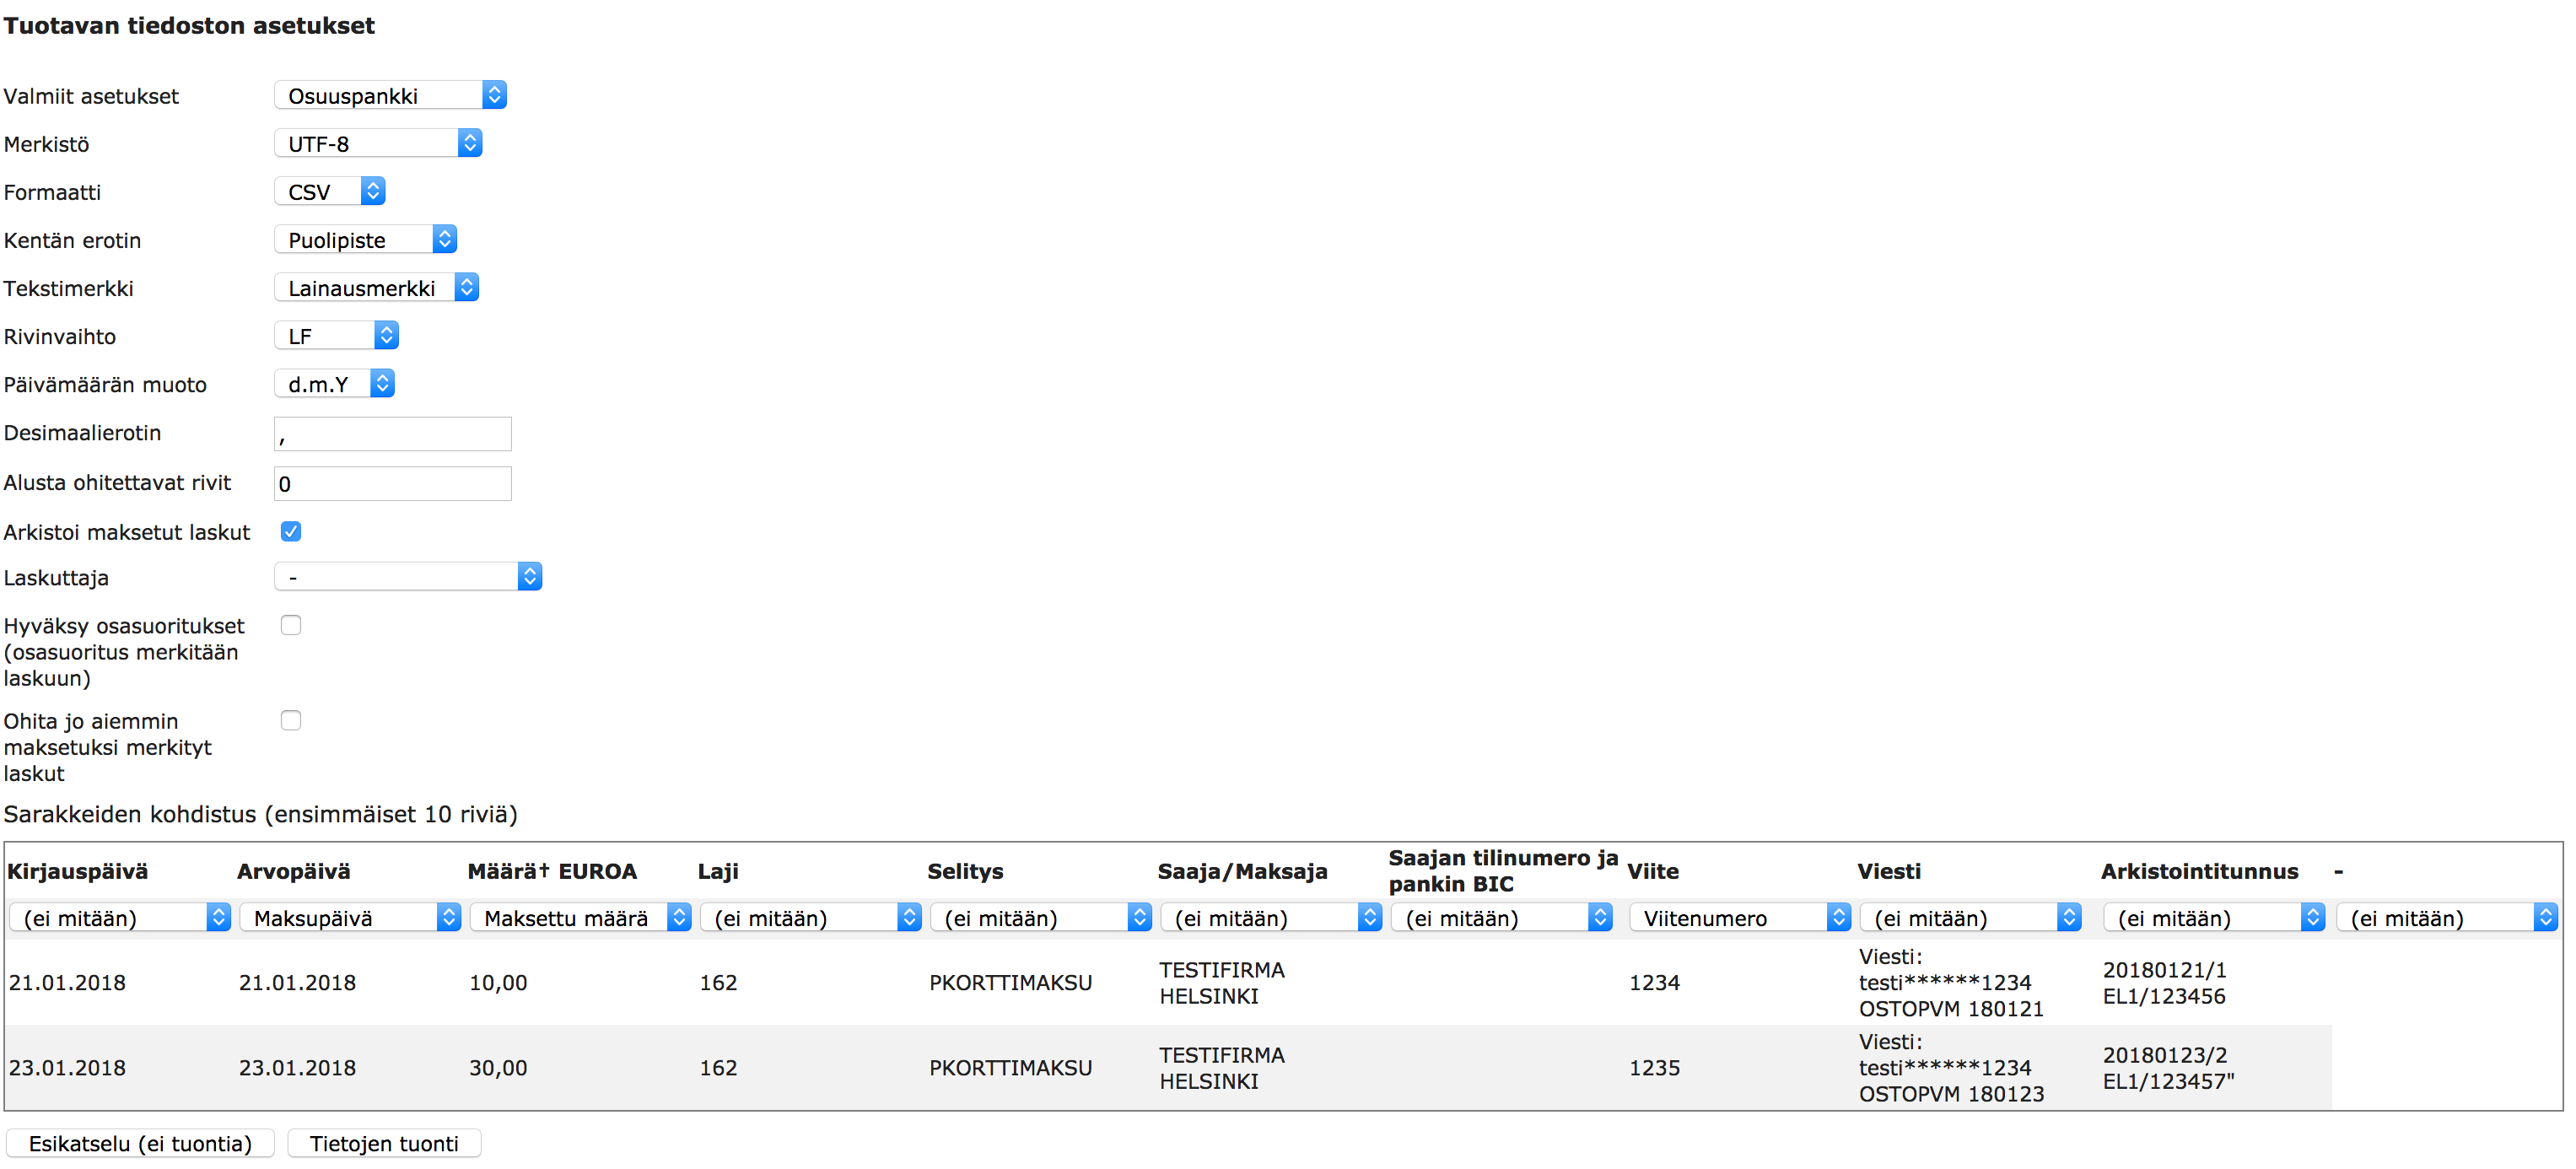Open column mapping dropdown under Saaja/Maksaja
This screenshot has height=1169, width=2576.
point(1271,917)
